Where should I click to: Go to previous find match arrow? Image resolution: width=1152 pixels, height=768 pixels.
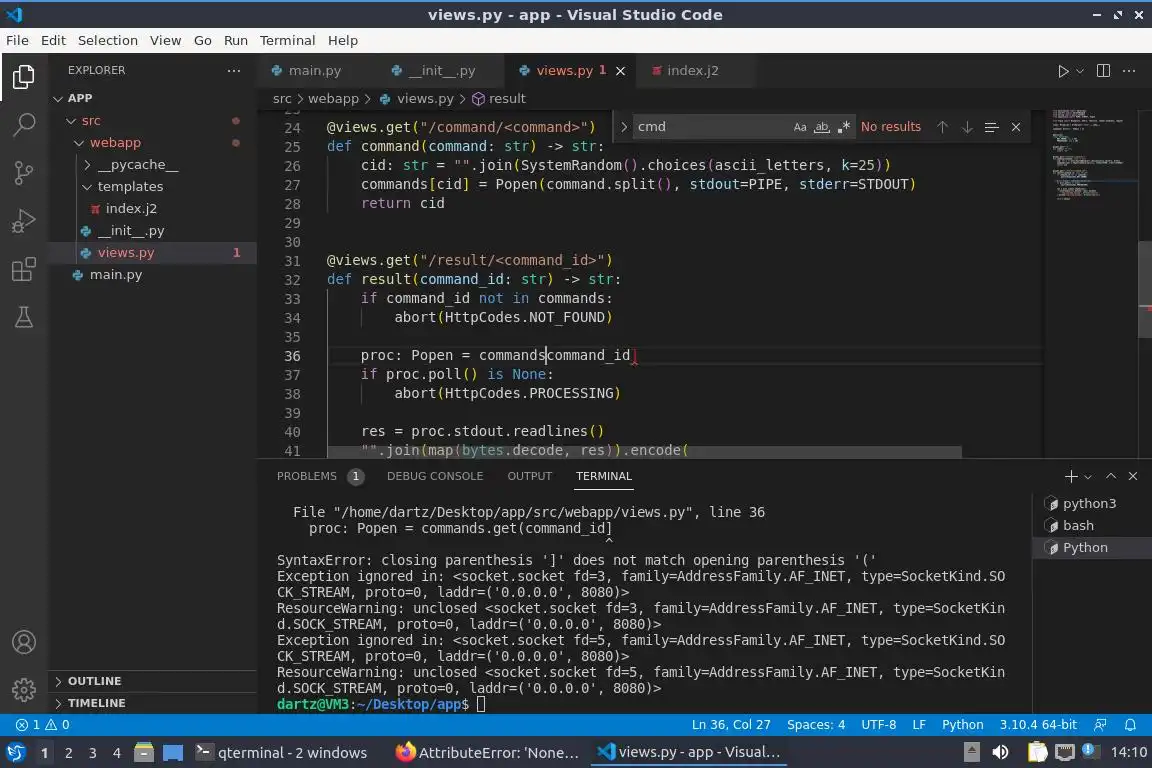[942, 127]
